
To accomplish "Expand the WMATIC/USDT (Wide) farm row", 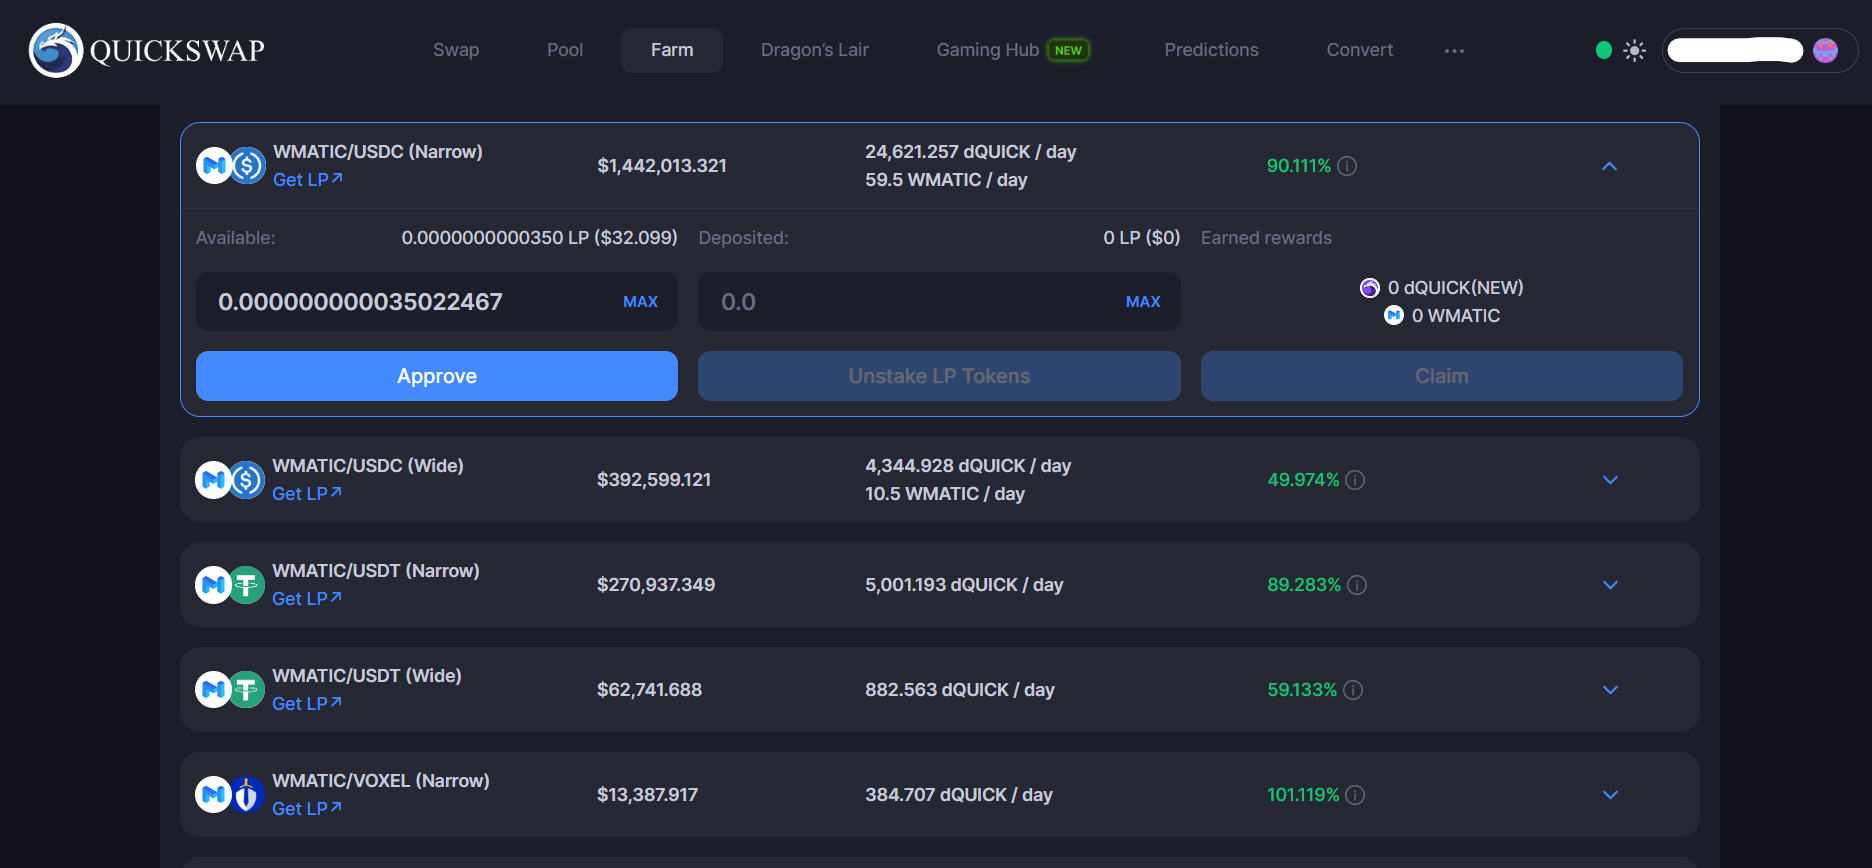I will [x=1610, y=690].
